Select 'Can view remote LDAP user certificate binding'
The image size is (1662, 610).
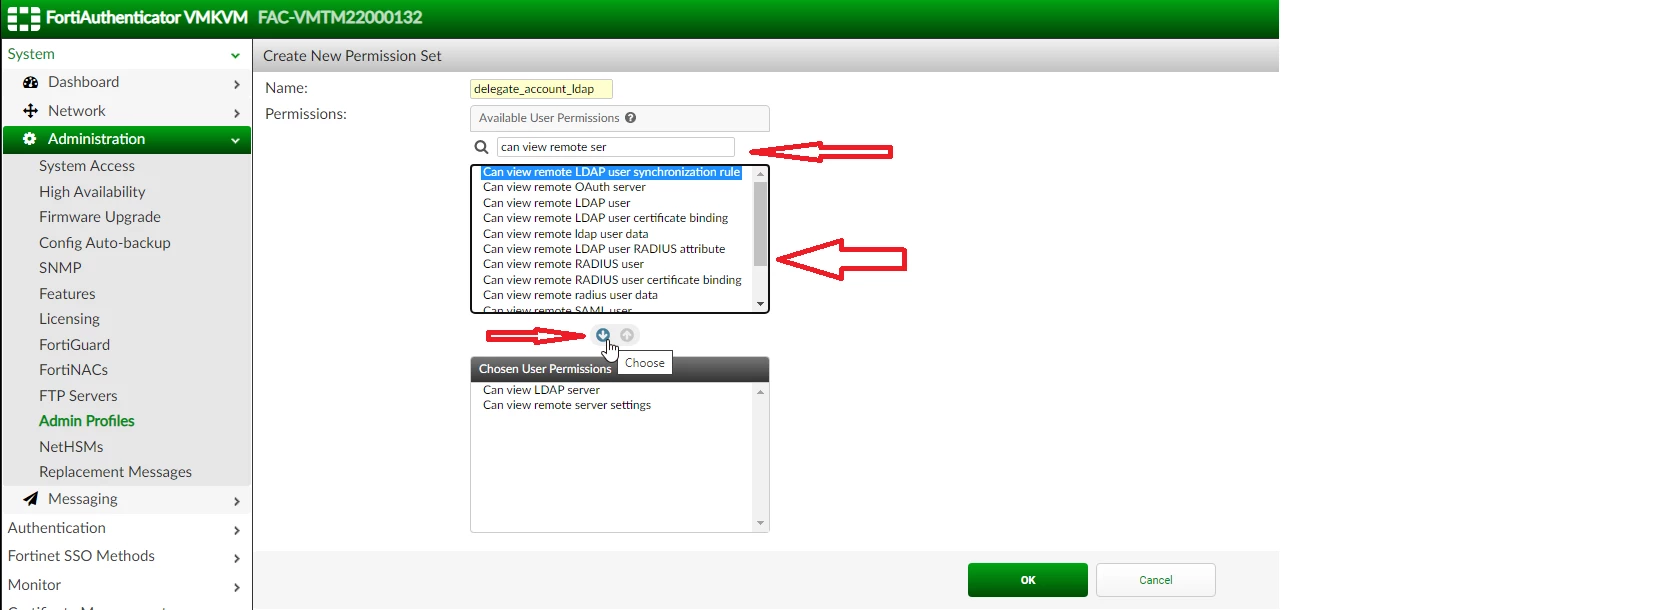(x=605, y=218)
